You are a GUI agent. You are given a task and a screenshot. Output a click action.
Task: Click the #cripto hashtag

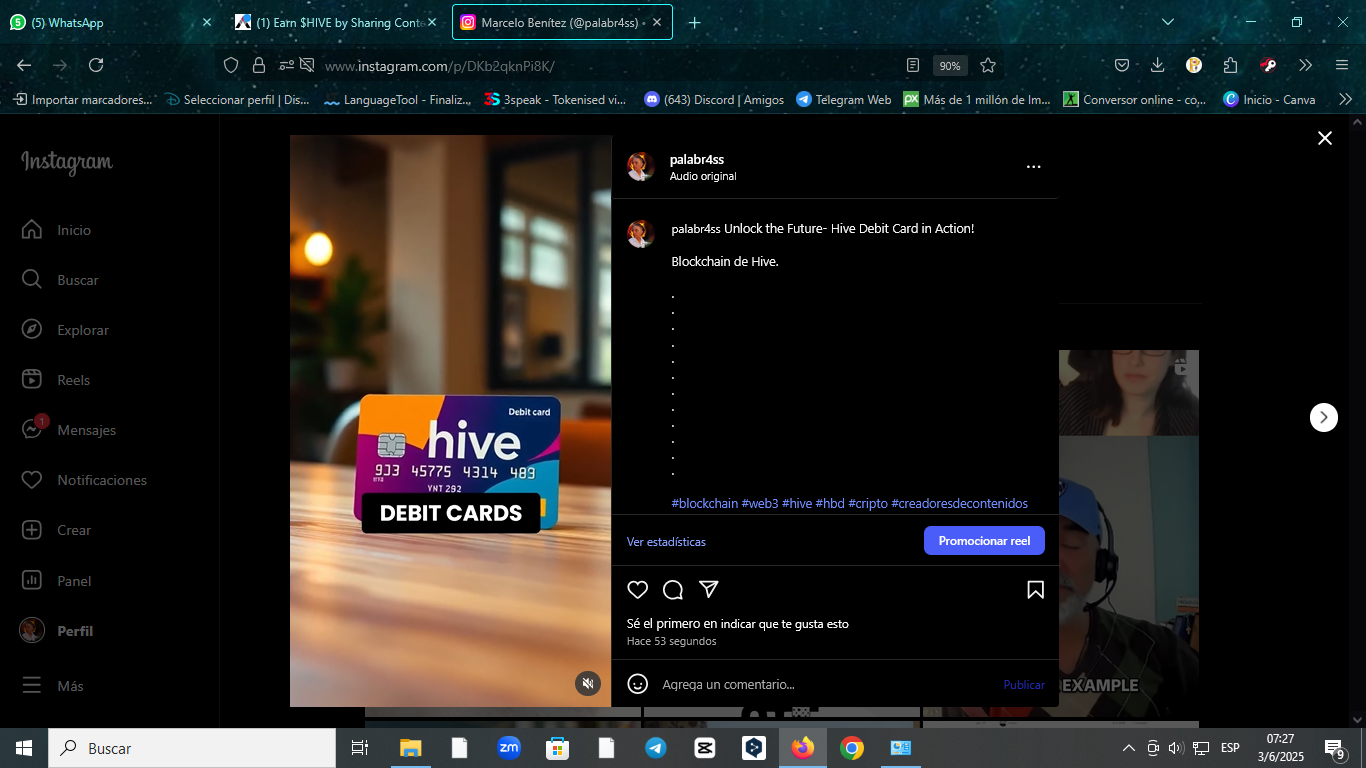tap(868, 503)
